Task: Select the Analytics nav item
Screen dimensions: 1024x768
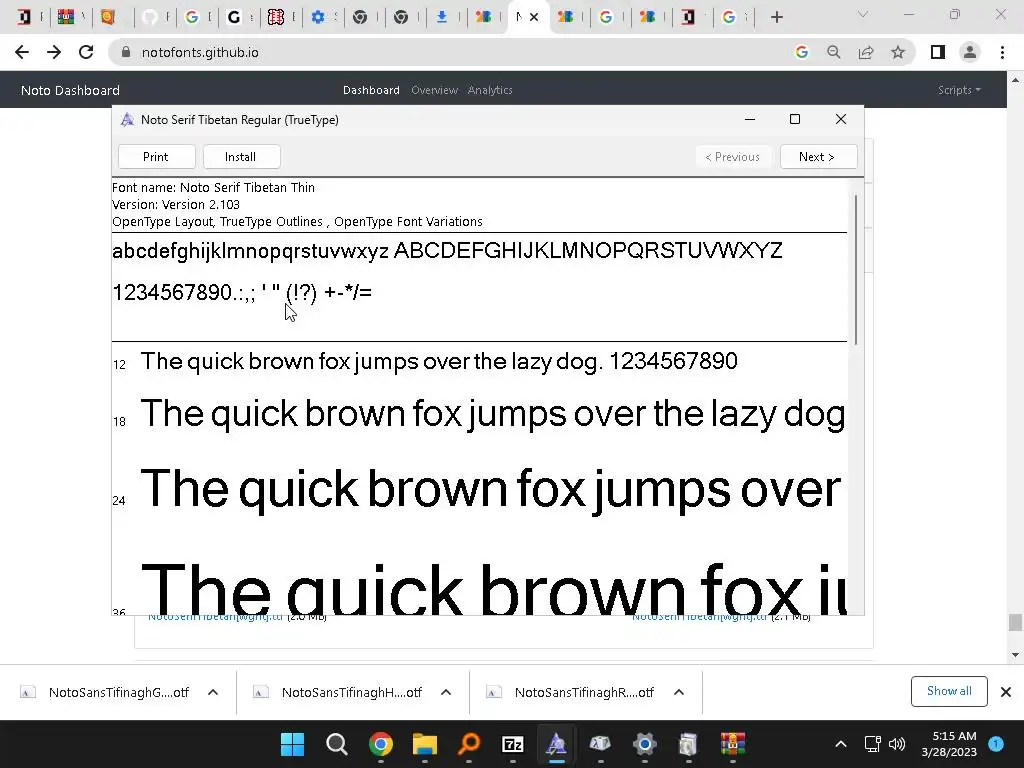Action: tap(490, 90)
